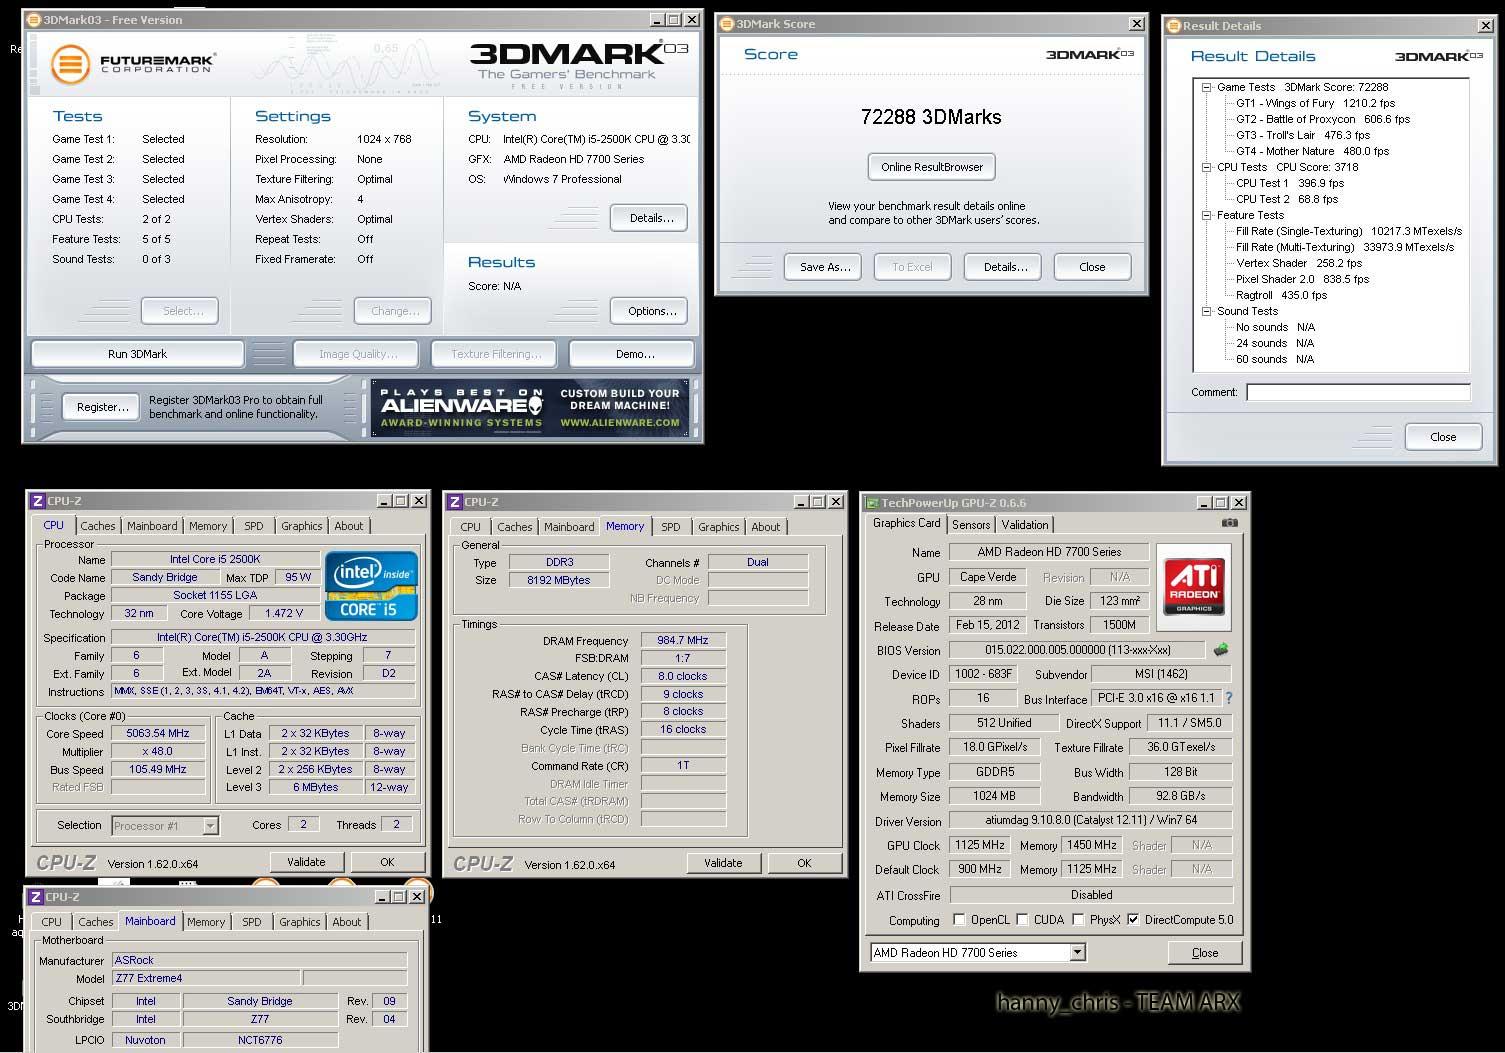Image resolution: width=1505 pixels, height=1053 pixels.
Task: Click the Save As... button
Action: point(825,267)
